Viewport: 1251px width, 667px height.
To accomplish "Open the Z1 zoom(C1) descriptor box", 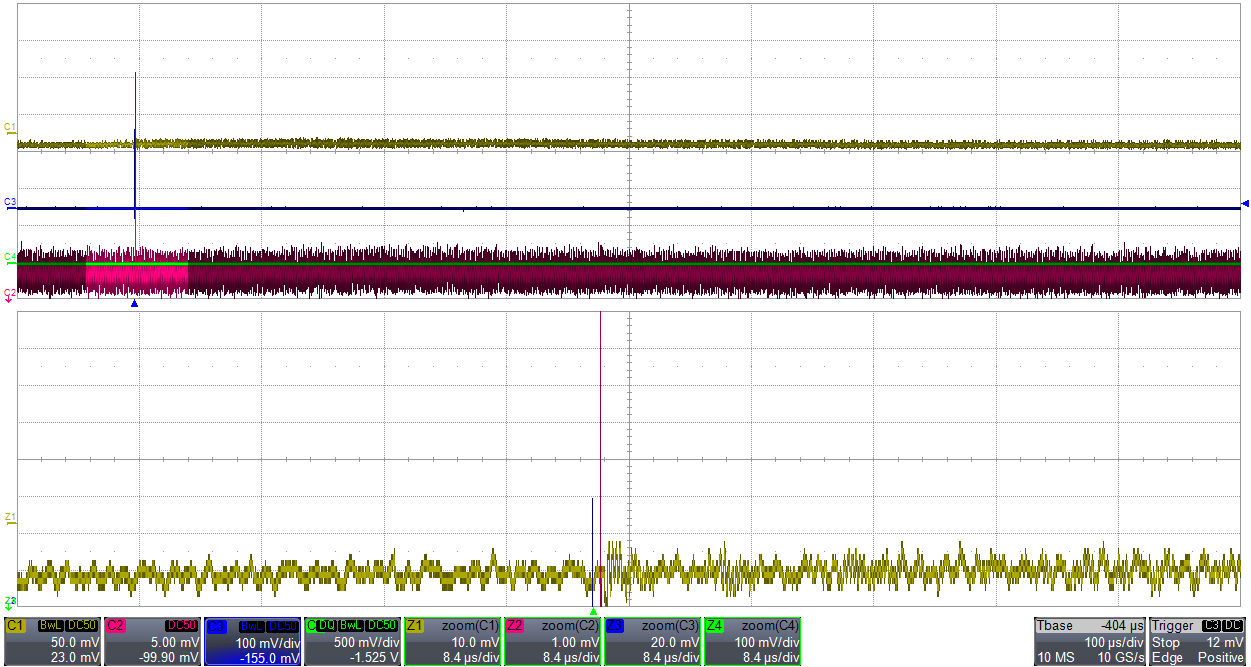I will (452, 641).
